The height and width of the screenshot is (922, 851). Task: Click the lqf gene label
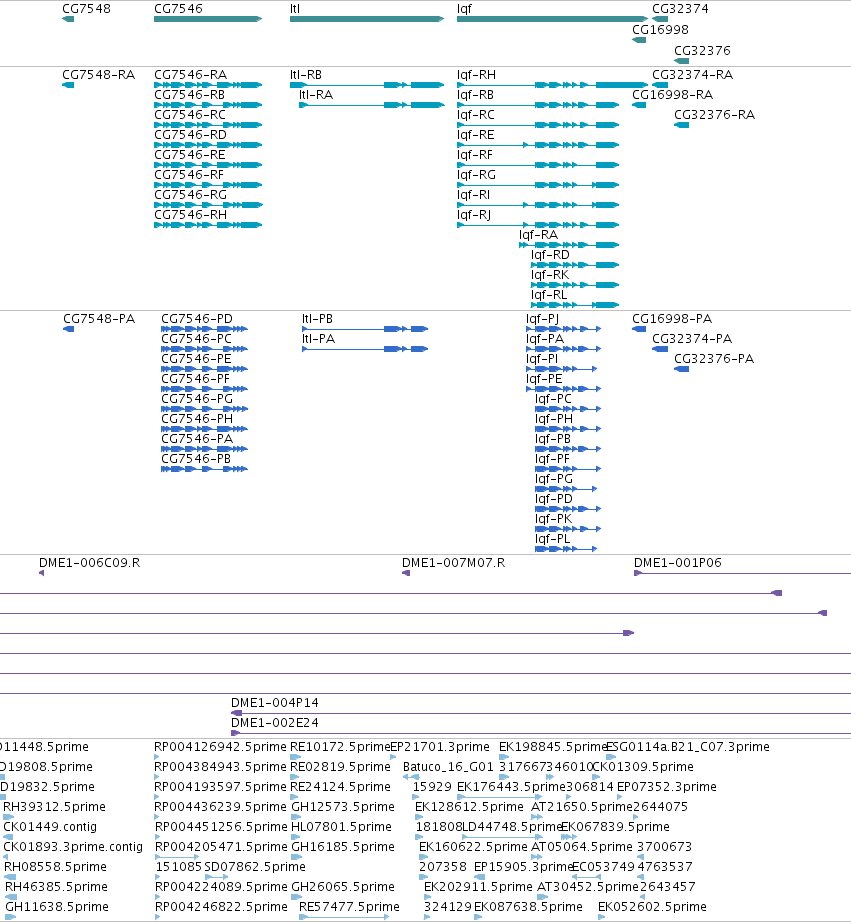(464, 9)
